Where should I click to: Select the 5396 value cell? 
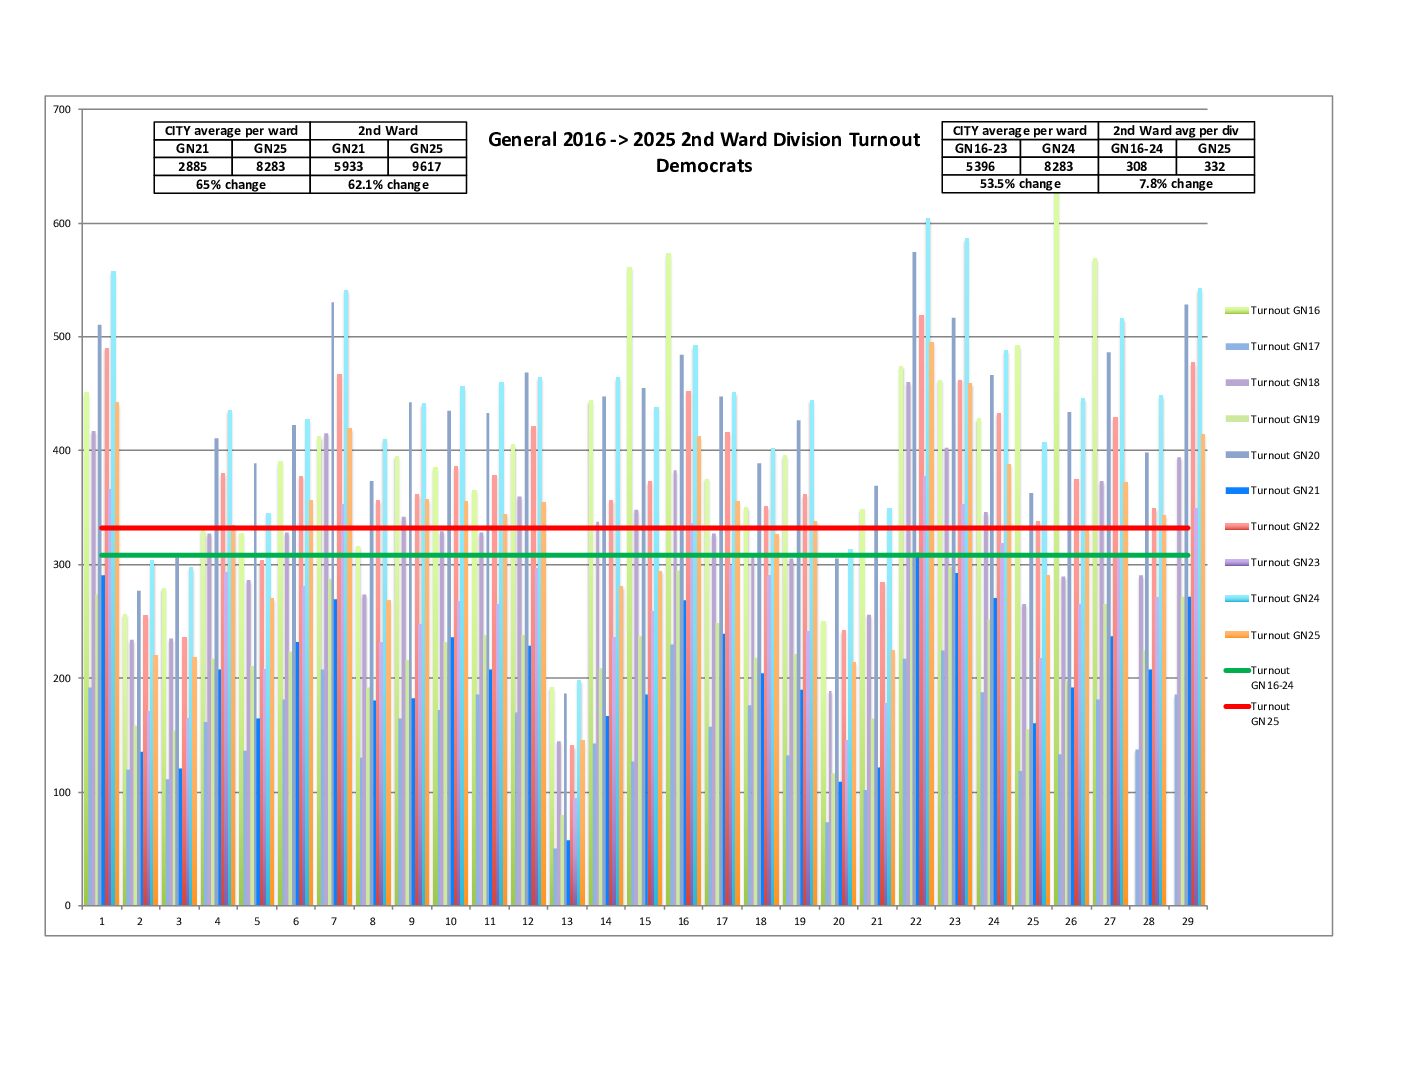pyautogui.click(x=980, y=167)
